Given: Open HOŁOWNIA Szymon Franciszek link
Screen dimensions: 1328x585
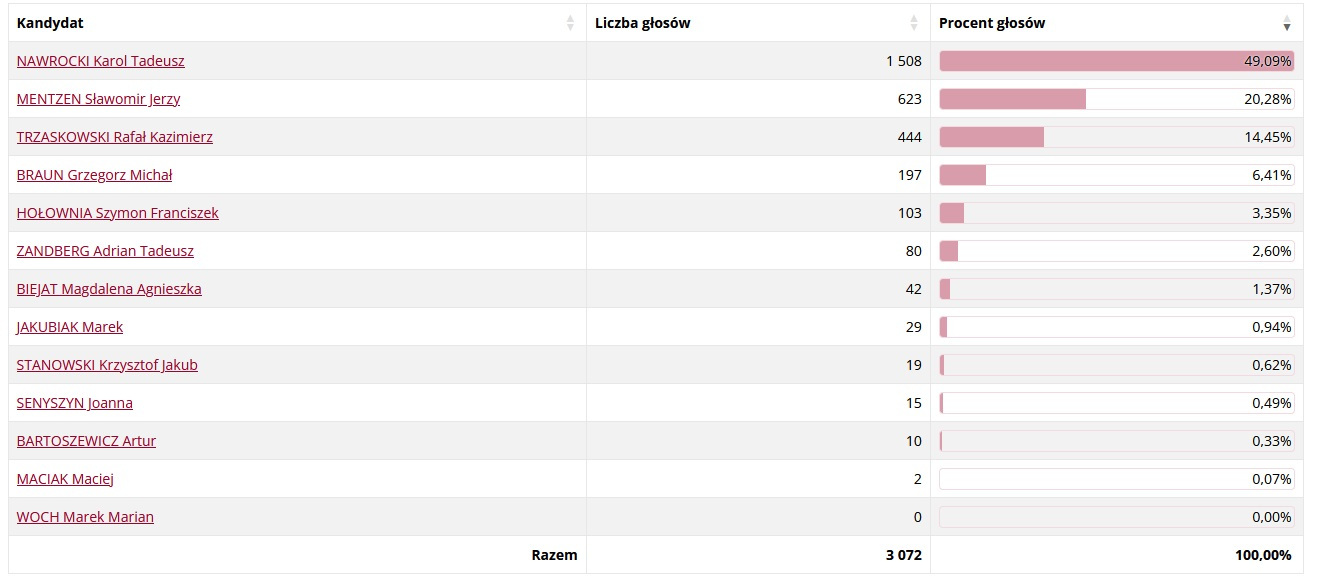Looking at the screenshot, I should [118, 213].
